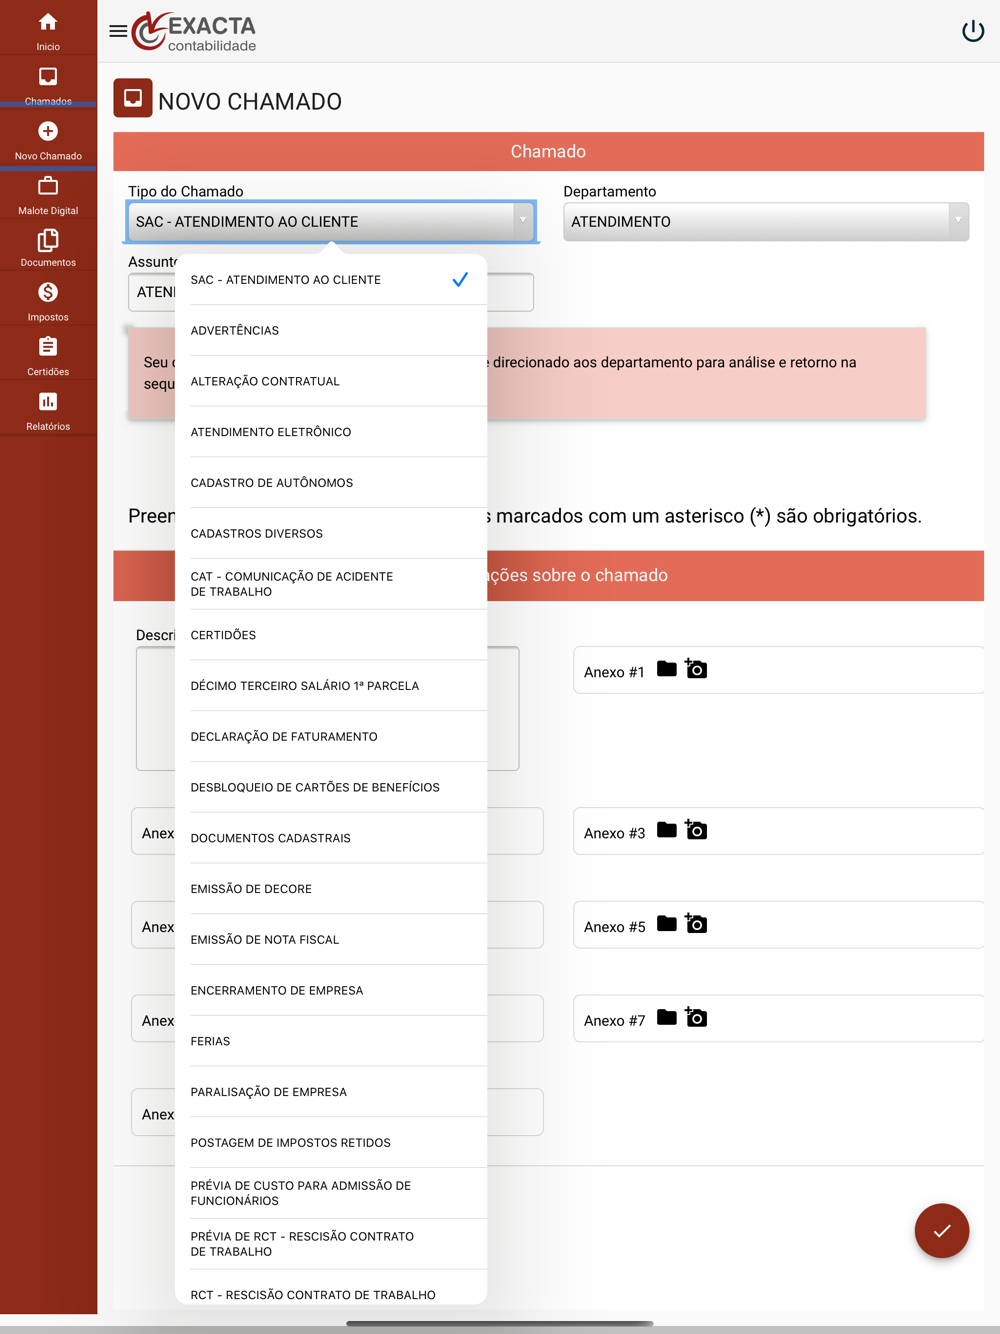Open Malote Digital briefcase icon
The width and height of the screenshot is (1000, 1334).
tap(48, 186)
